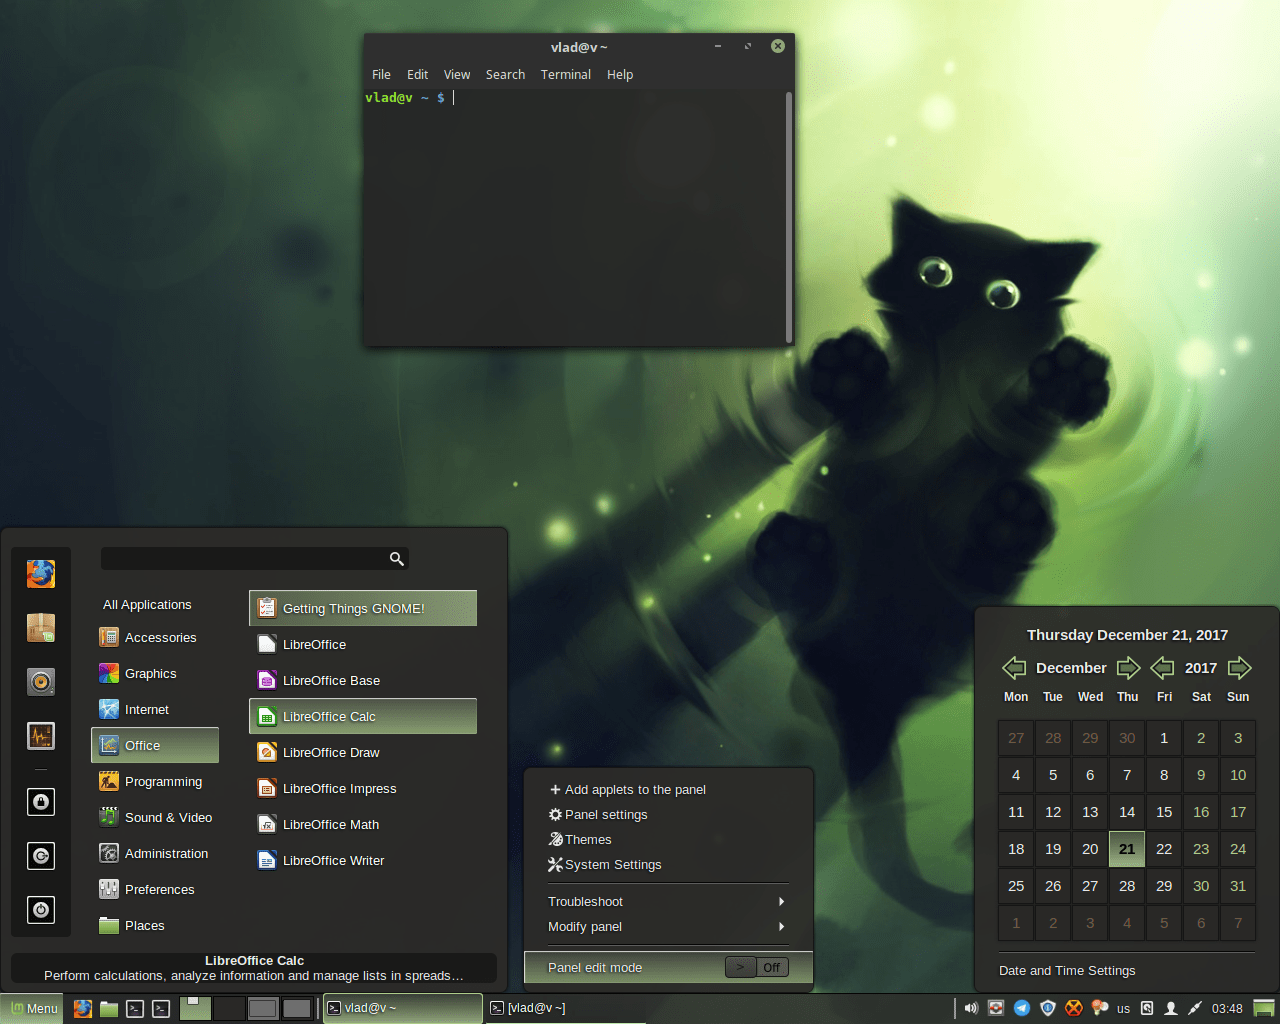Viewport: 1280px width, 1024px height.
Task: Open the speaker sound app in menu favorites
Action: coord(41,682)
